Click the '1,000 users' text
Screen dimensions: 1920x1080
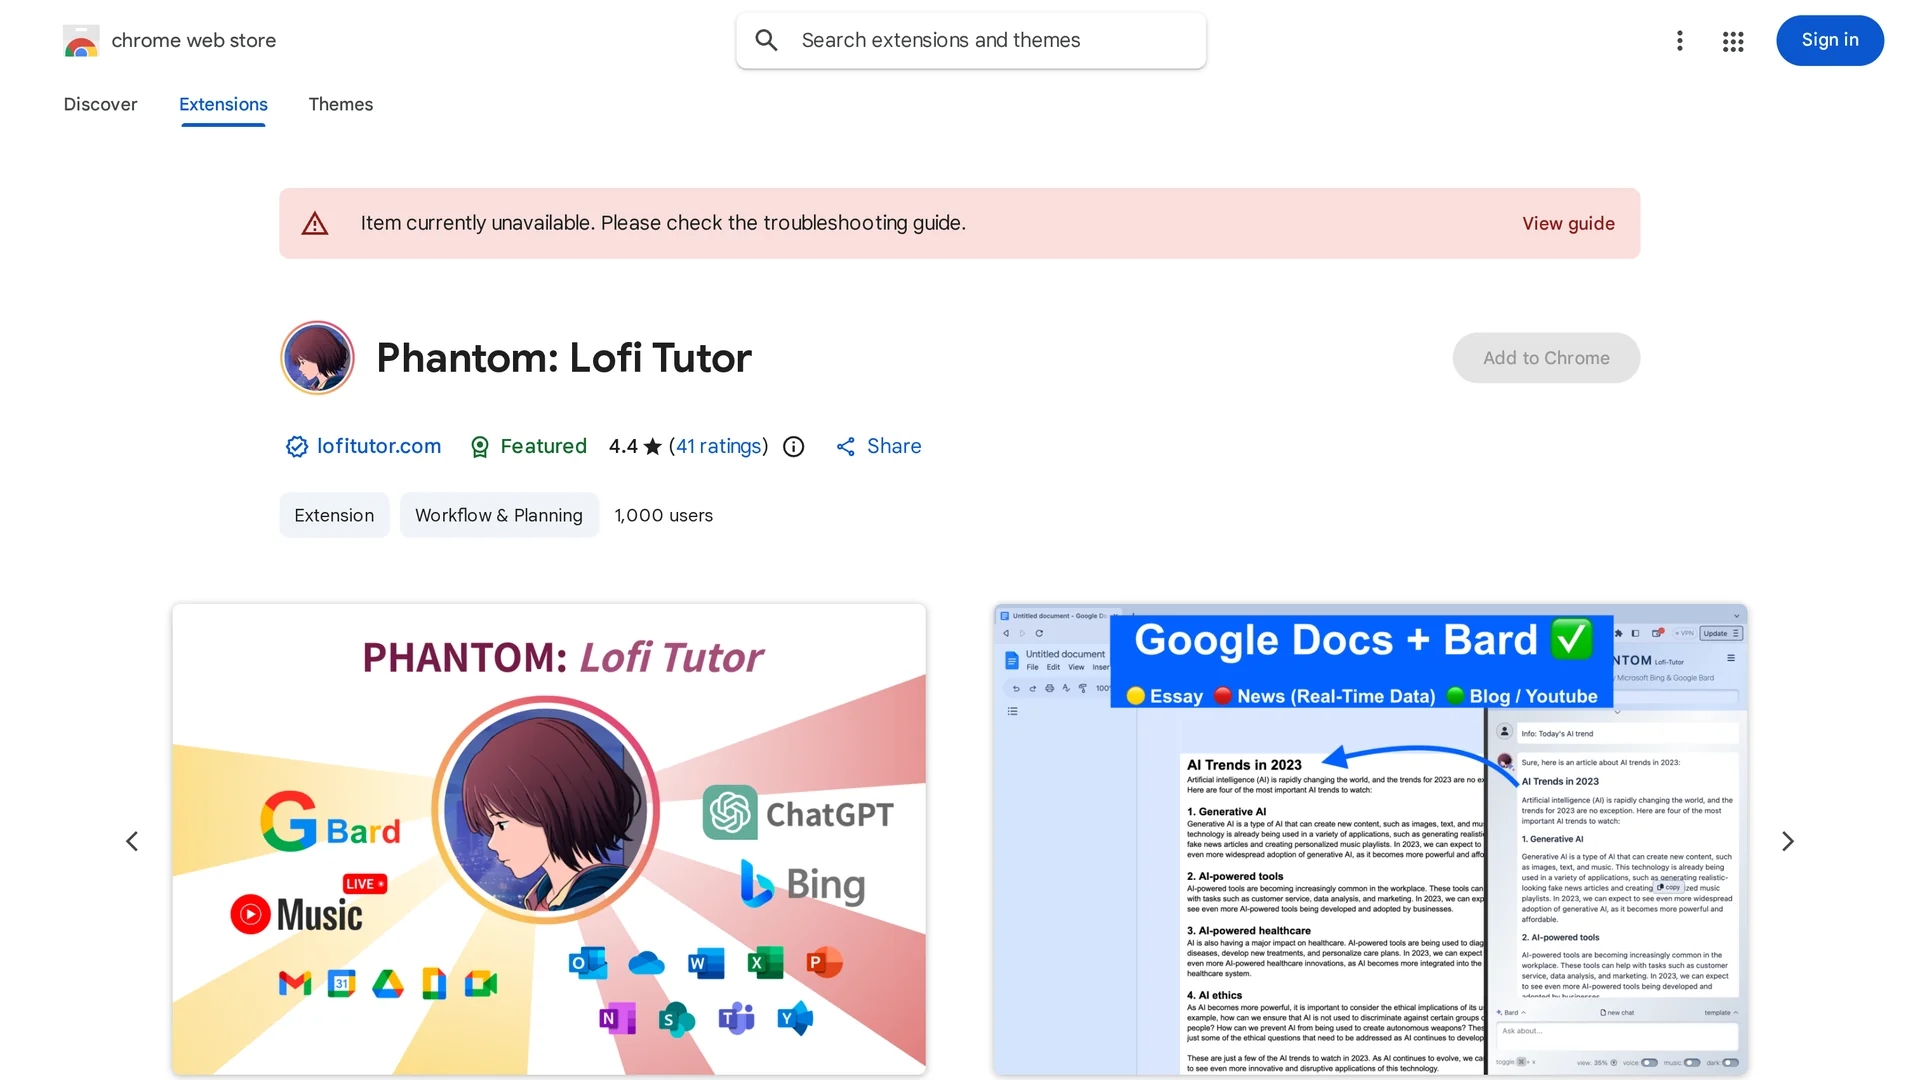point(664,515)
